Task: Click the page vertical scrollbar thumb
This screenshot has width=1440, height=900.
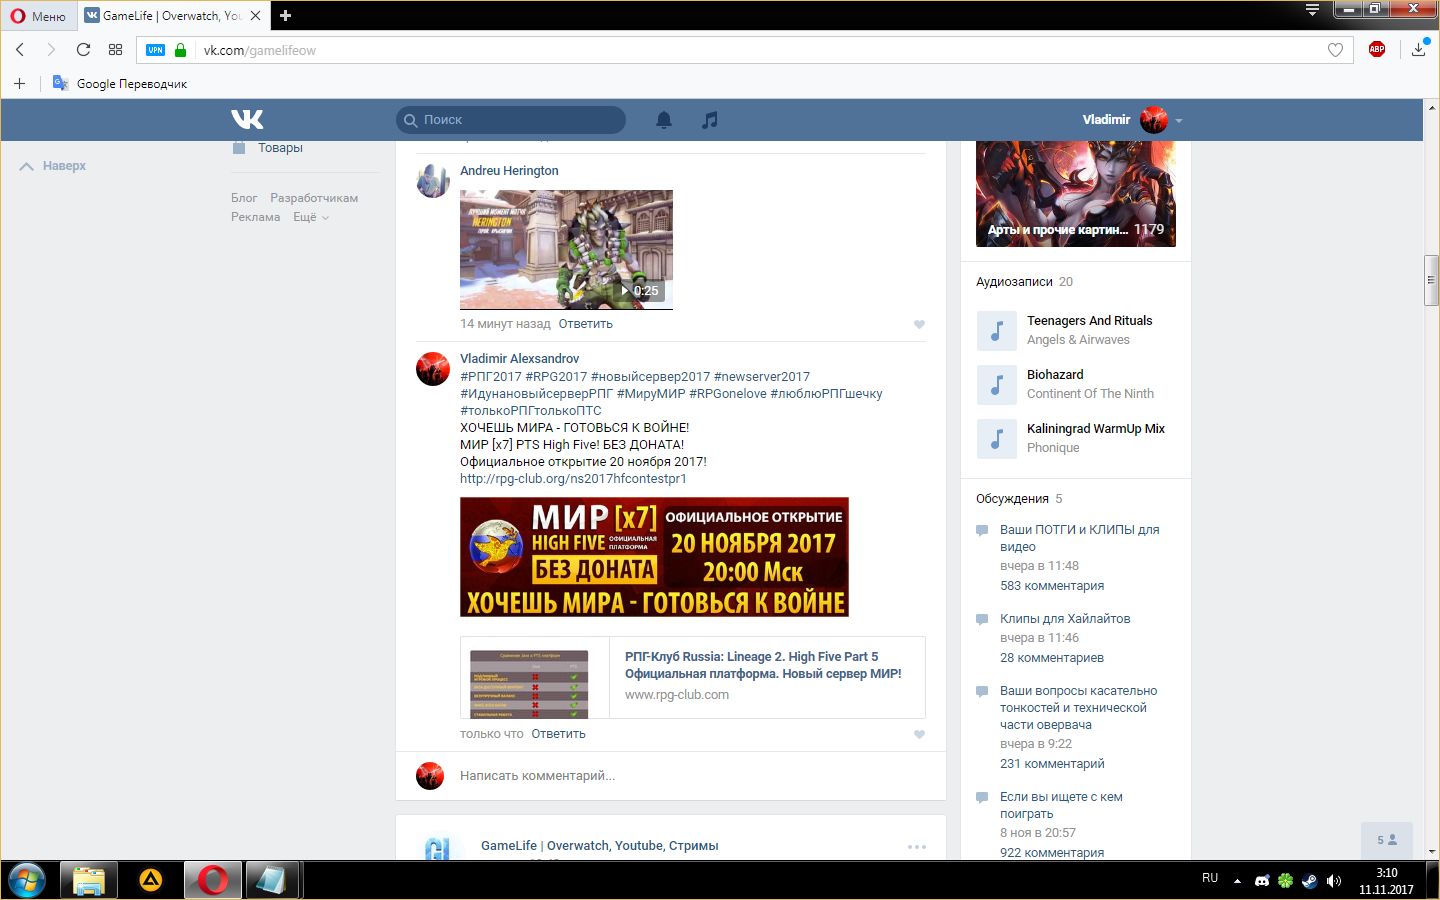Action: [1432, 282]
